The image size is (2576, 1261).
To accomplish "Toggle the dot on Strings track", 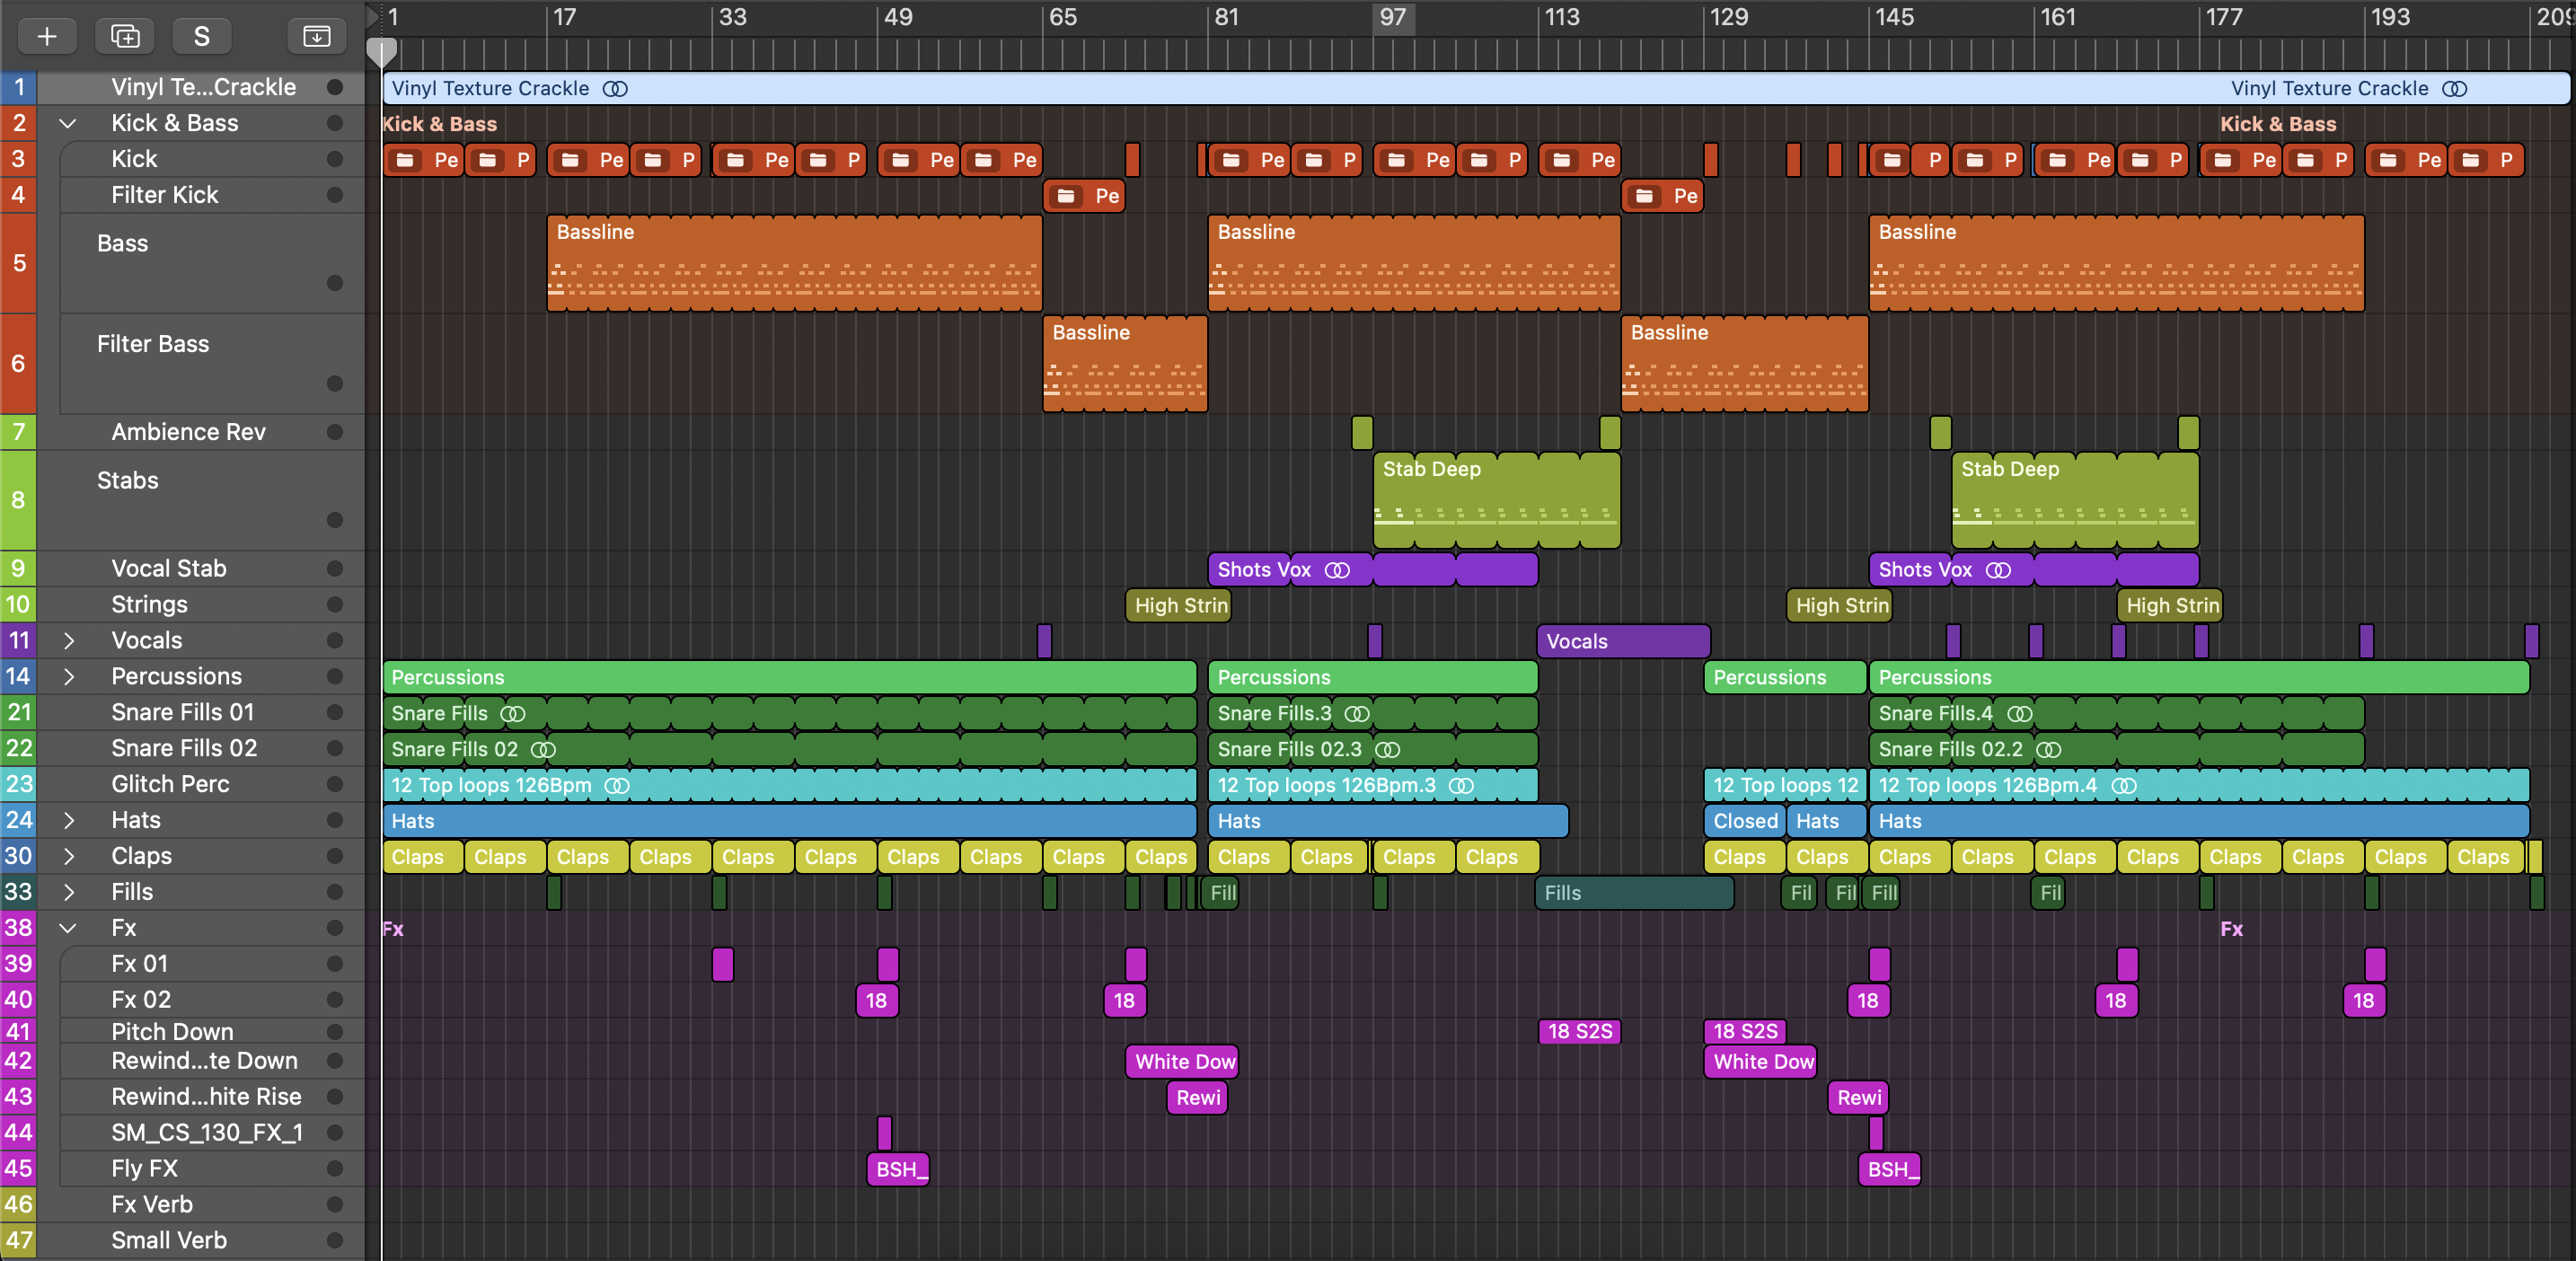I will point(335,604).
